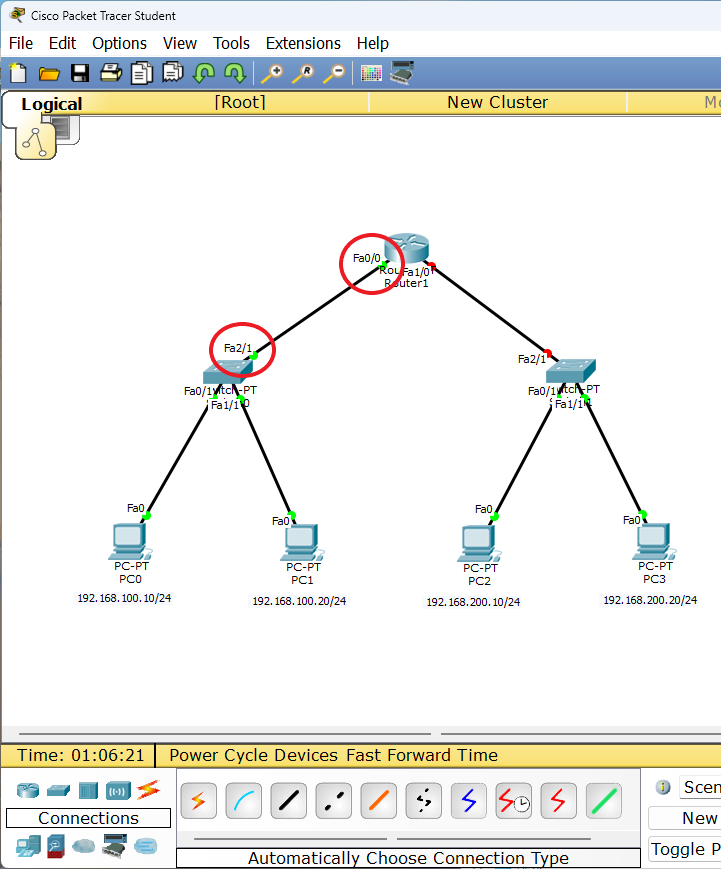Click the 192.168.200.20/24 label
Image resolution: width=721 pixels, height=869 pixels.
650,600
